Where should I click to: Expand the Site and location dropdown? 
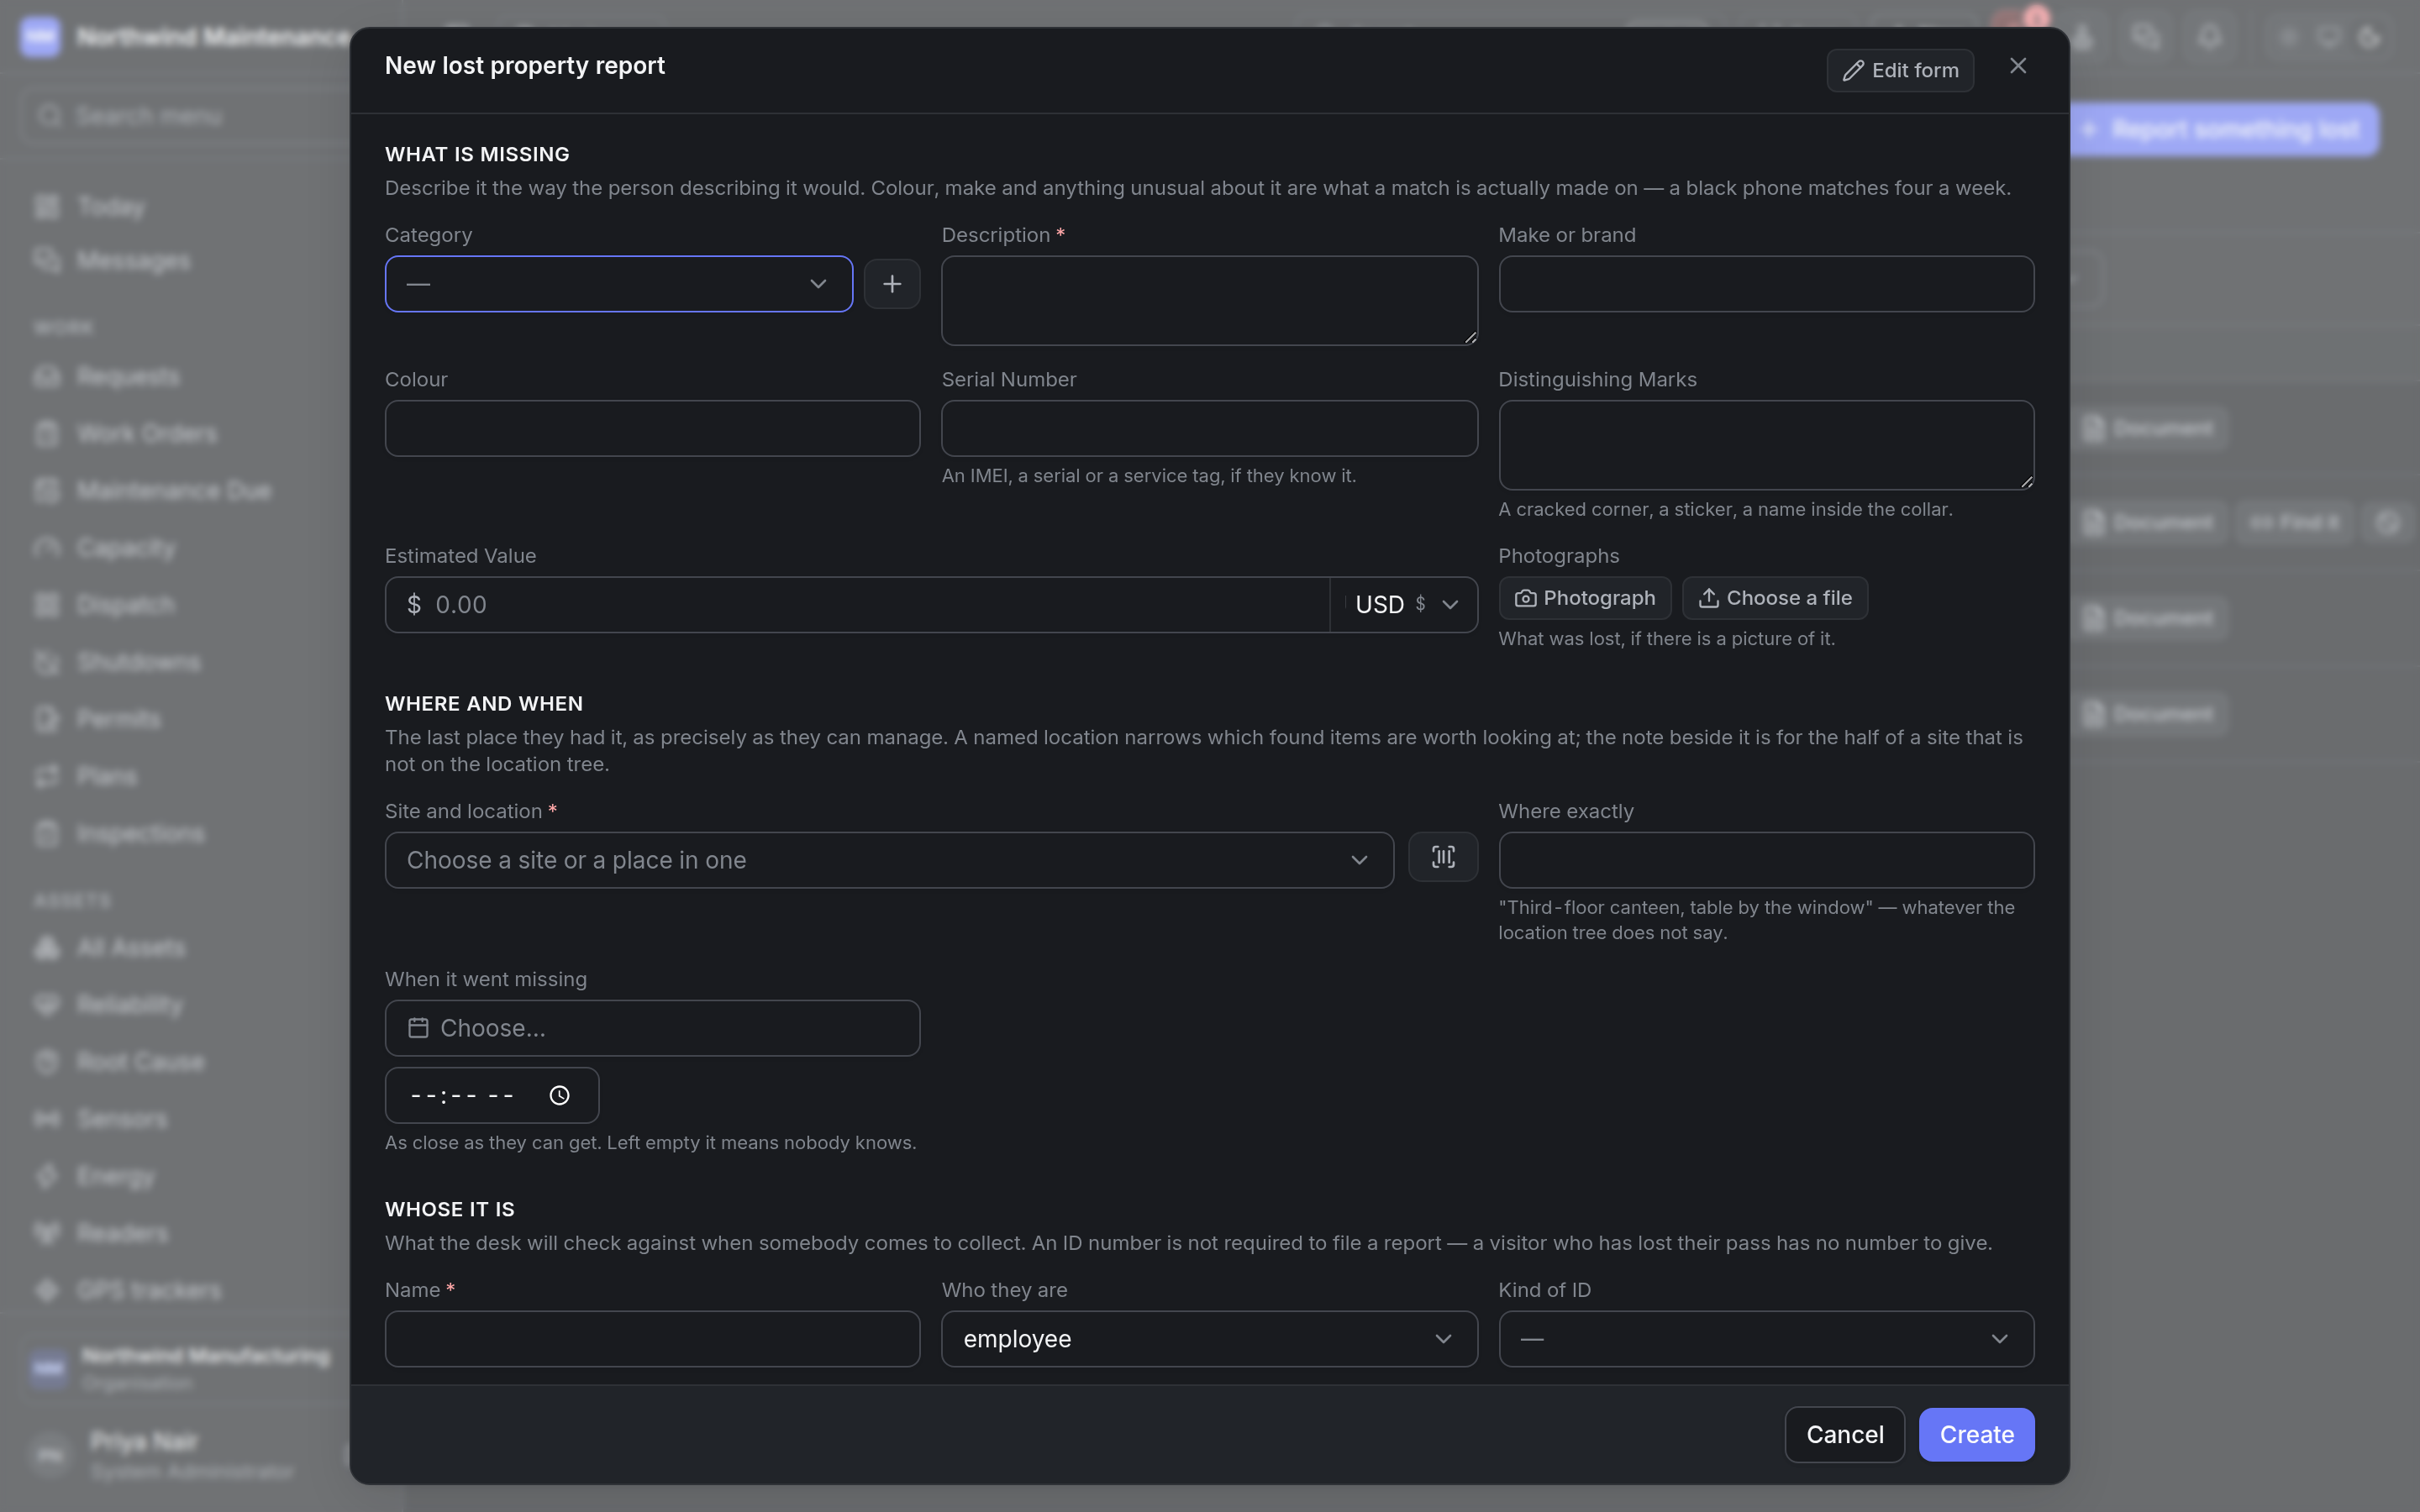[x=888, y=860]
